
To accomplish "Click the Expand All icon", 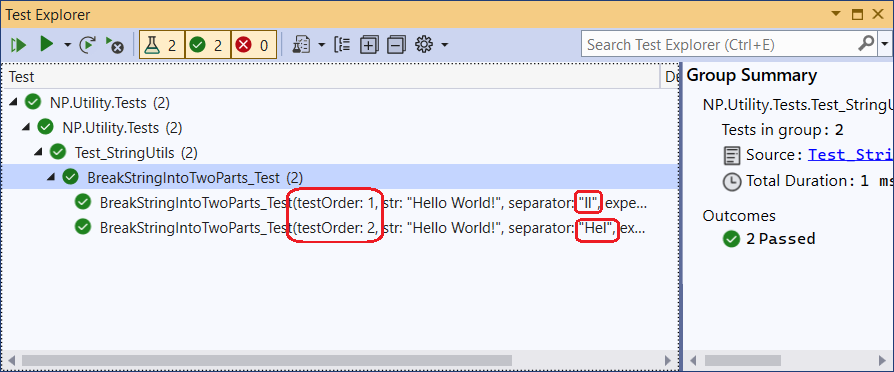I will point(369,45).
